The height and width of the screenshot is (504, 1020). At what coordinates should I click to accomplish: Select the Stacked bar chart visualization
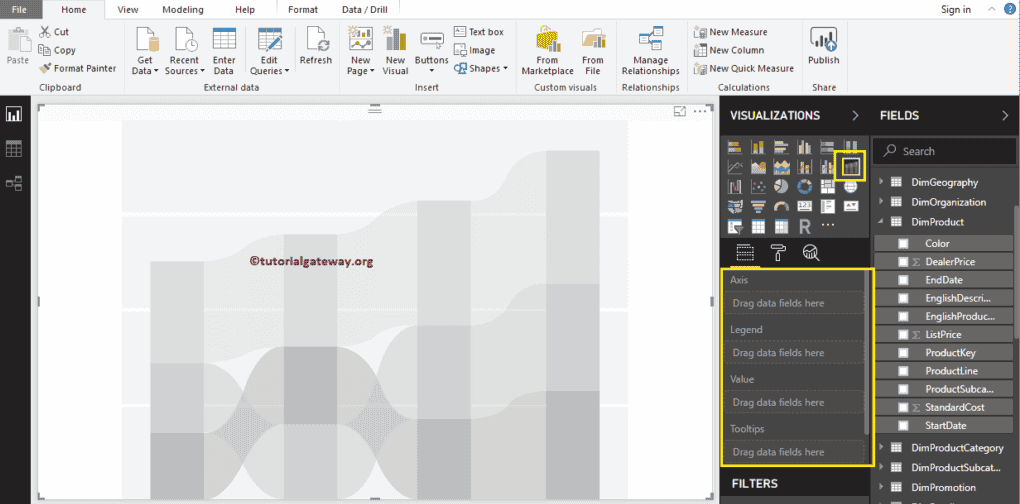pyautogui.click(x=735, y=147)
